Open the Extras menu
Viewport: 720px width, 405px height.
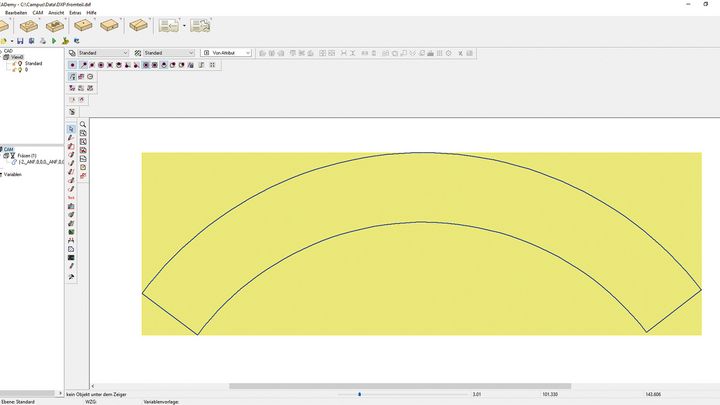pos(76,12)
